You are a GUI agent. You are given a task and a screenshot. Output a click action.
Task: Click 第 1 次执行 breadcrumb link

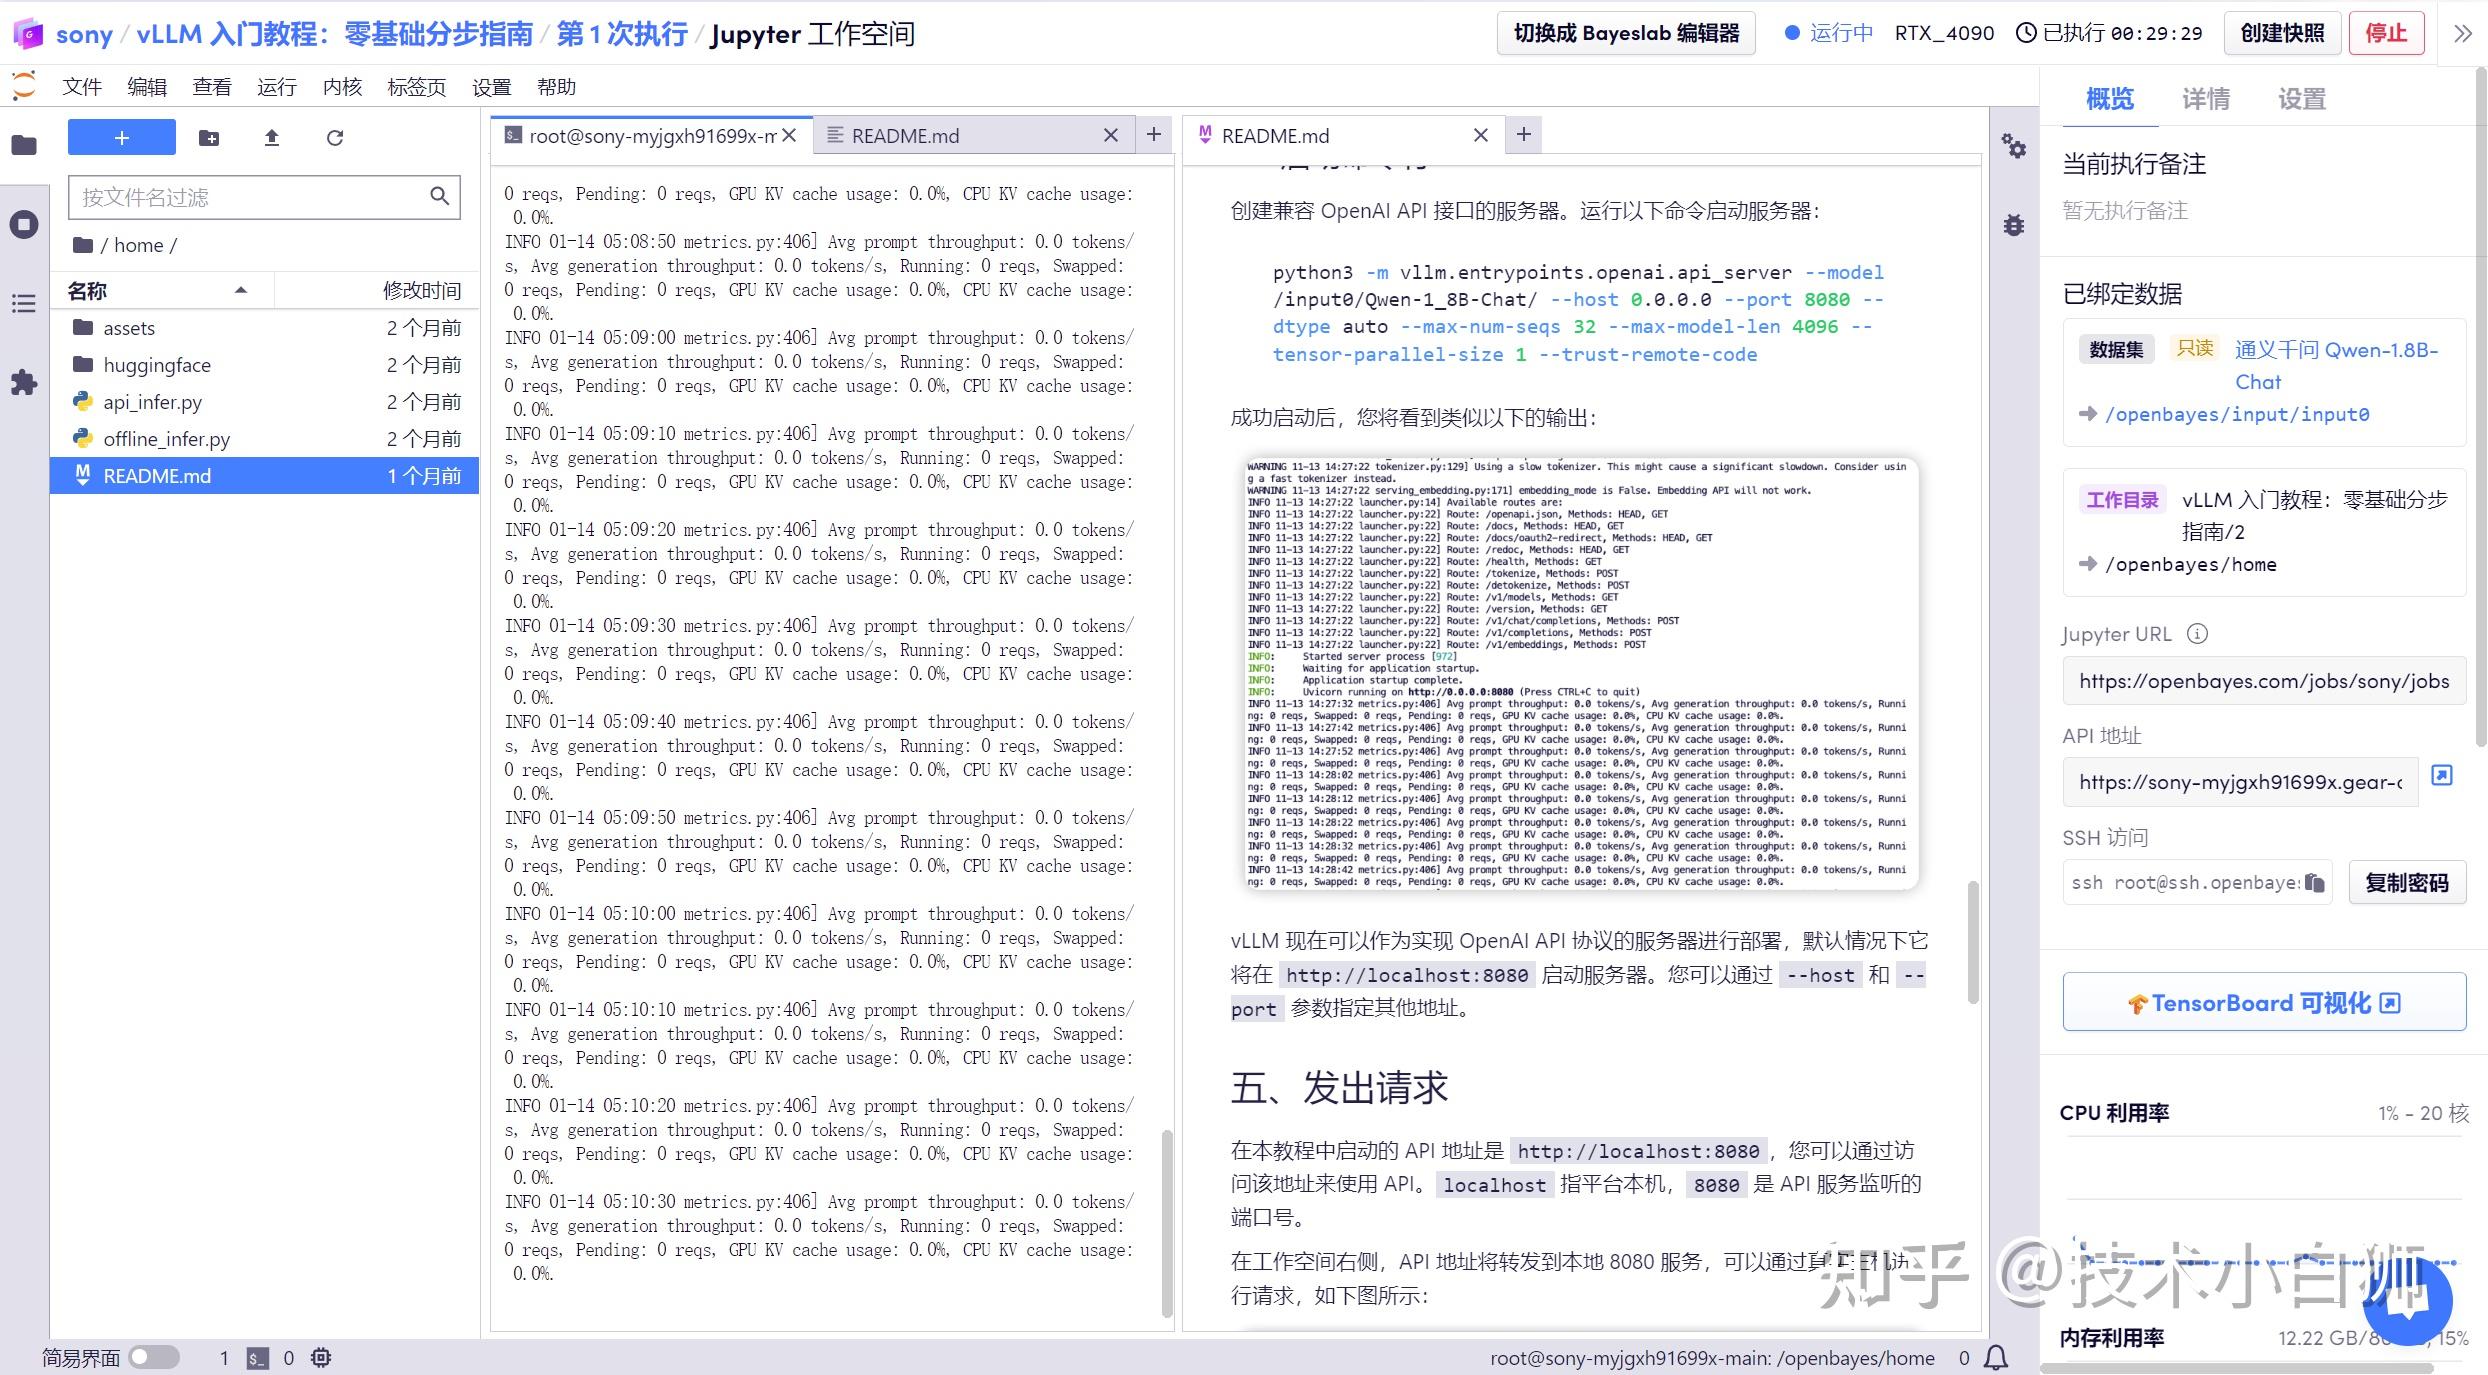point(622,34)
